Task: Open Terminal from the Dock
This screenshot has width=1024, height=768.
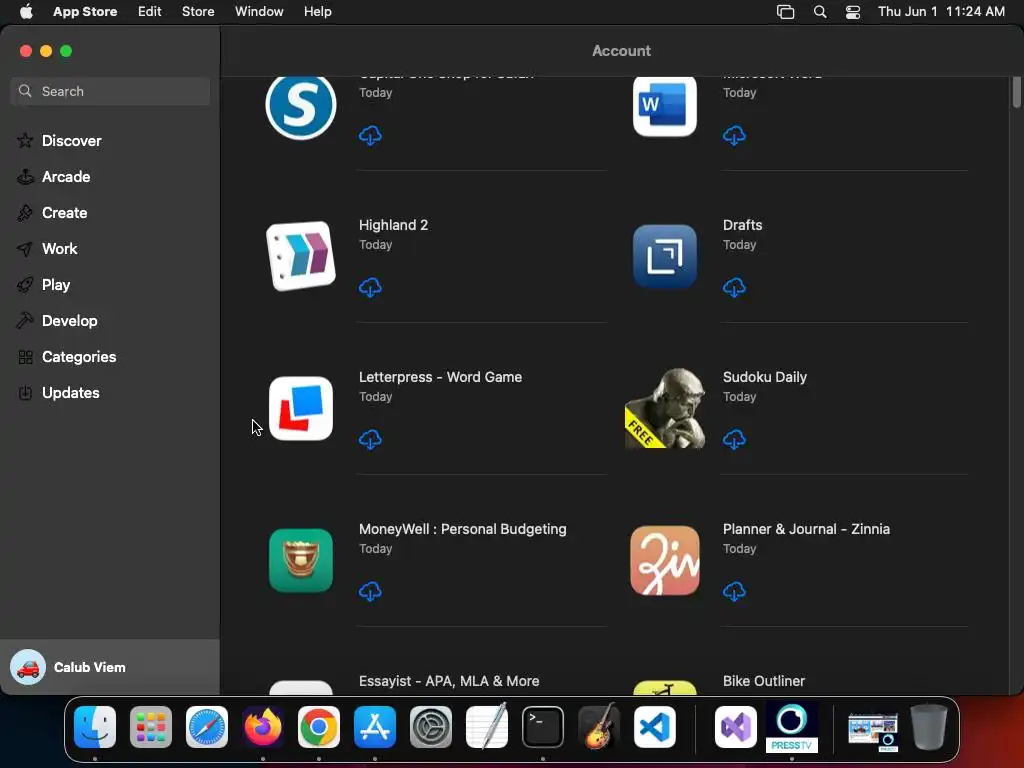Action: pyautogui.click(x=543, y=727)
